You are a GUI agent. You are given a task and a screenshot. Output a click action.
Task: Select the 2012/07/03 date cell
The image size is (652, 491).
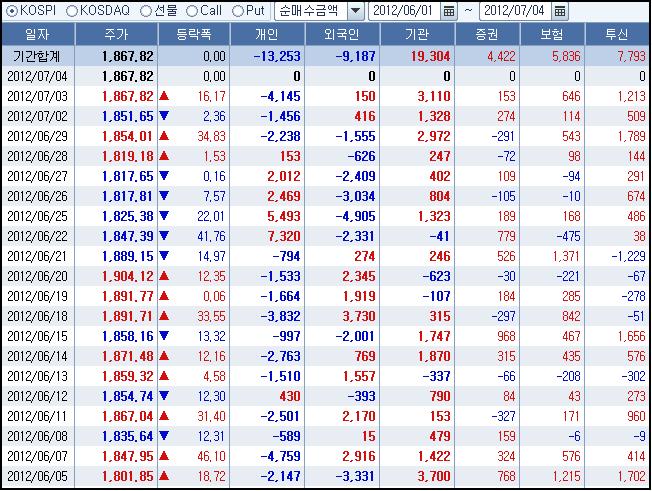[37, 96]
